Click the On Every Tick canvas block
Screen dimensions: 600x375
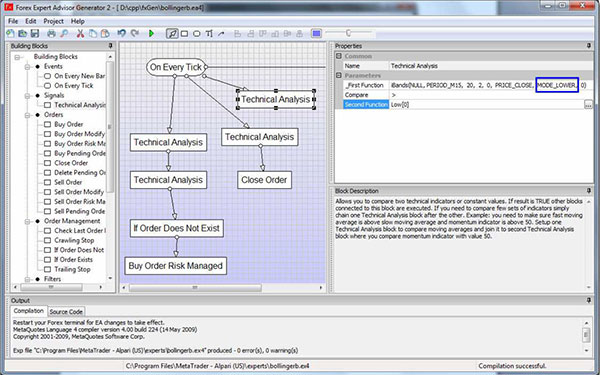click(x=176, y=67)
